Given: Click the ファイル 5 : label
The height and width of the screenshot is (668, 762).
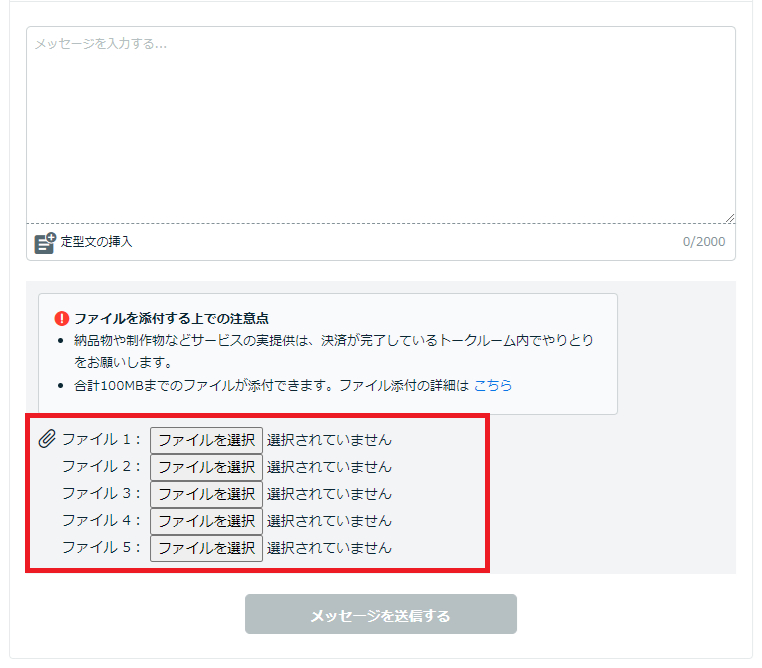Looking at the screenshot, I should (x=102, y=548).
